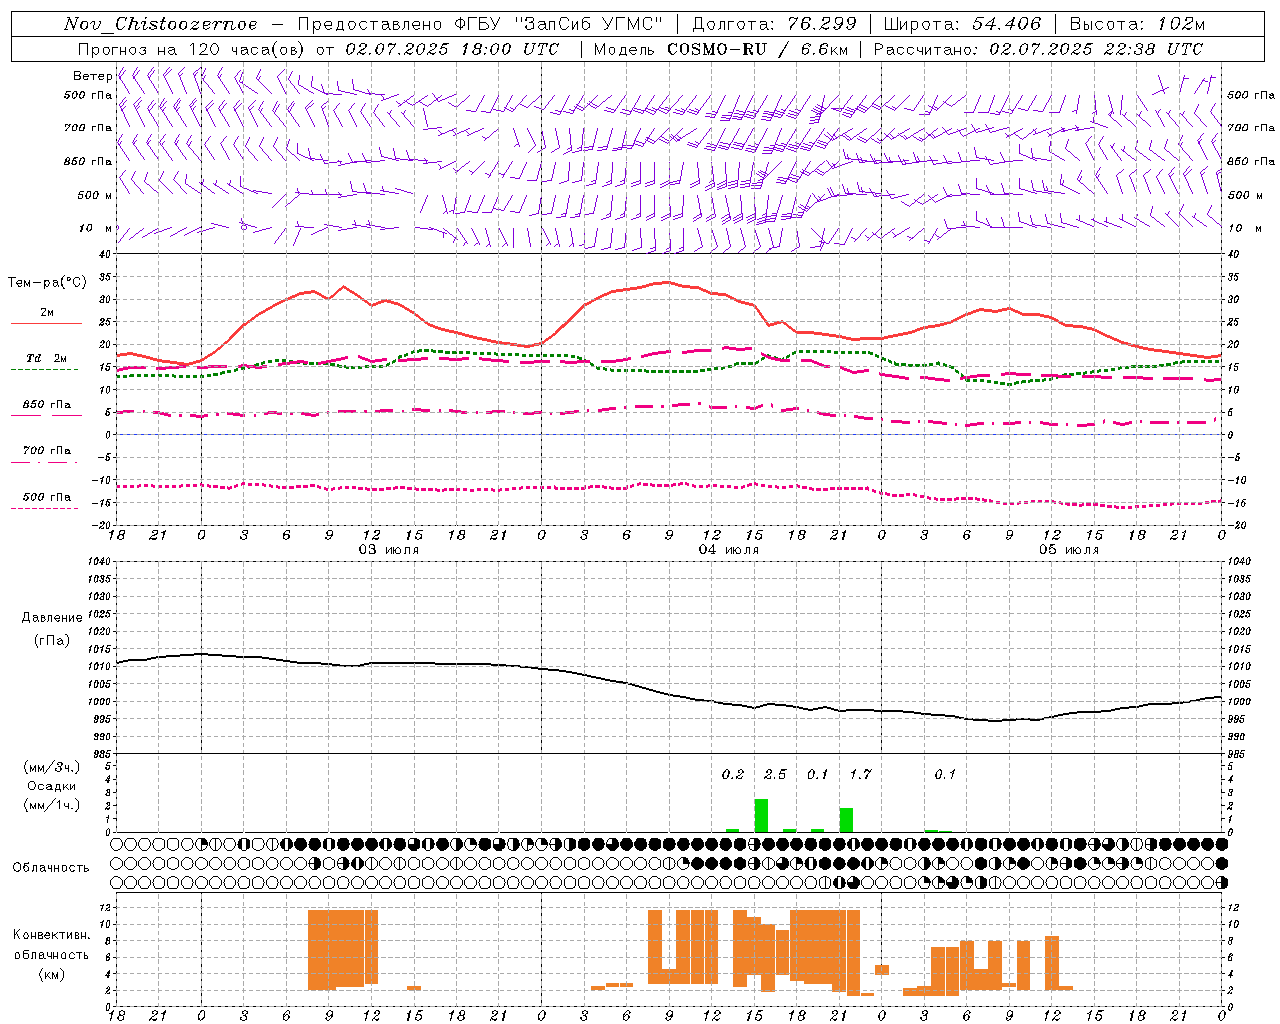Click the '1.7' precipitation amount value
Screen dimensions: 1280x1024
(x=860, y=775)
